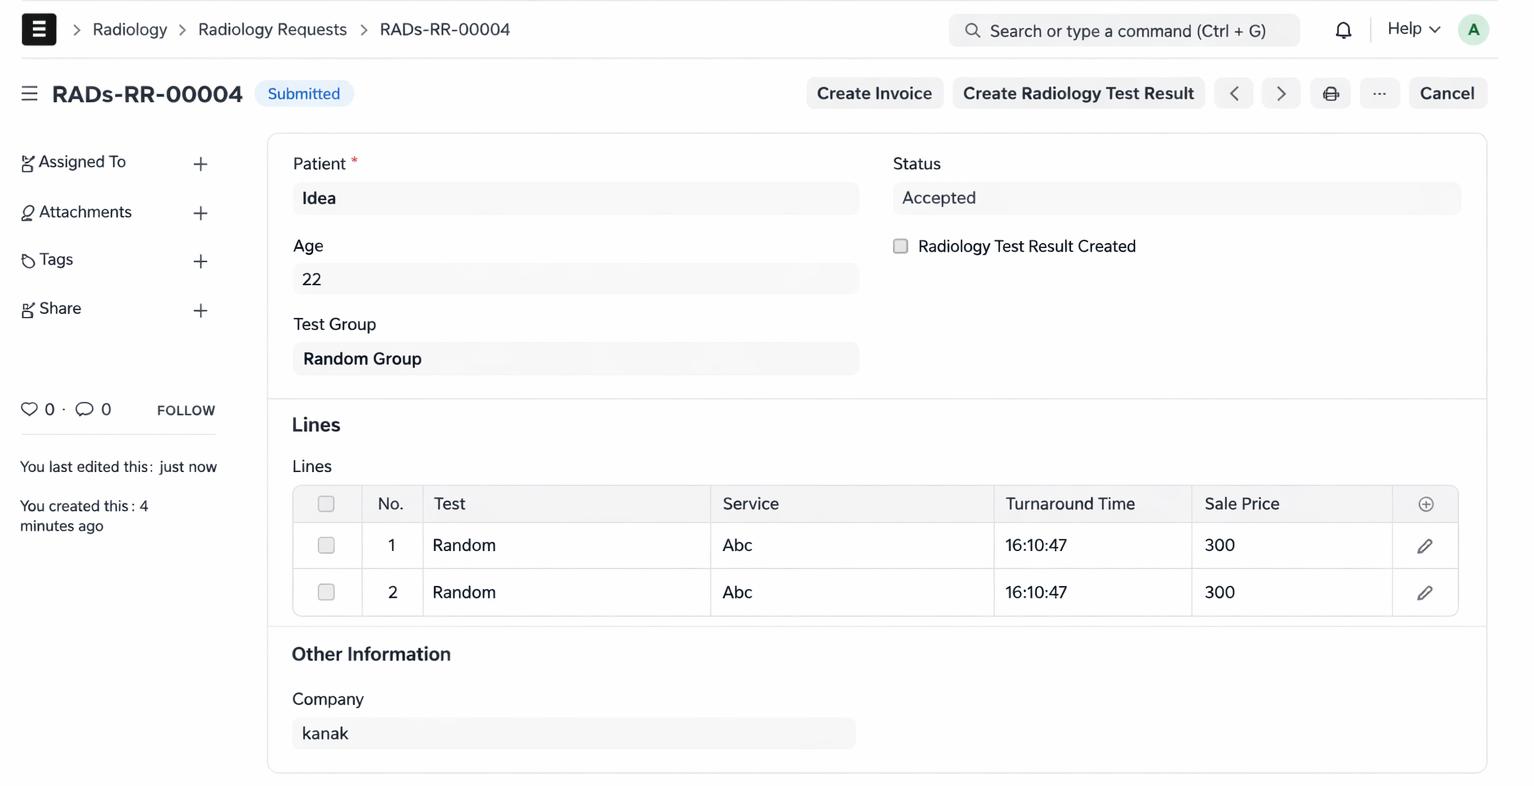The height and width of the screenshot is (786, 1534).
Task: Focus the search command bar
Action: [1124, 30]
